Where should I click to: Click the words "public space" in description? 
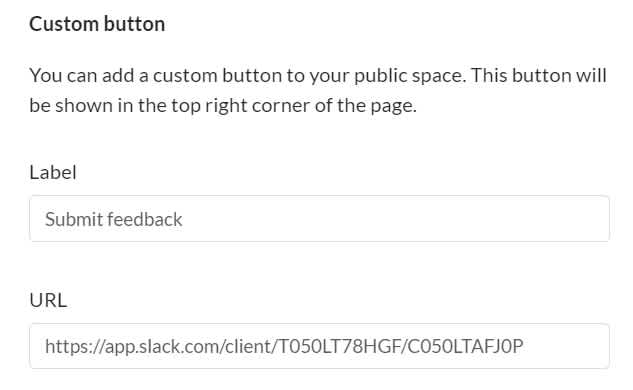pos(410,76)
